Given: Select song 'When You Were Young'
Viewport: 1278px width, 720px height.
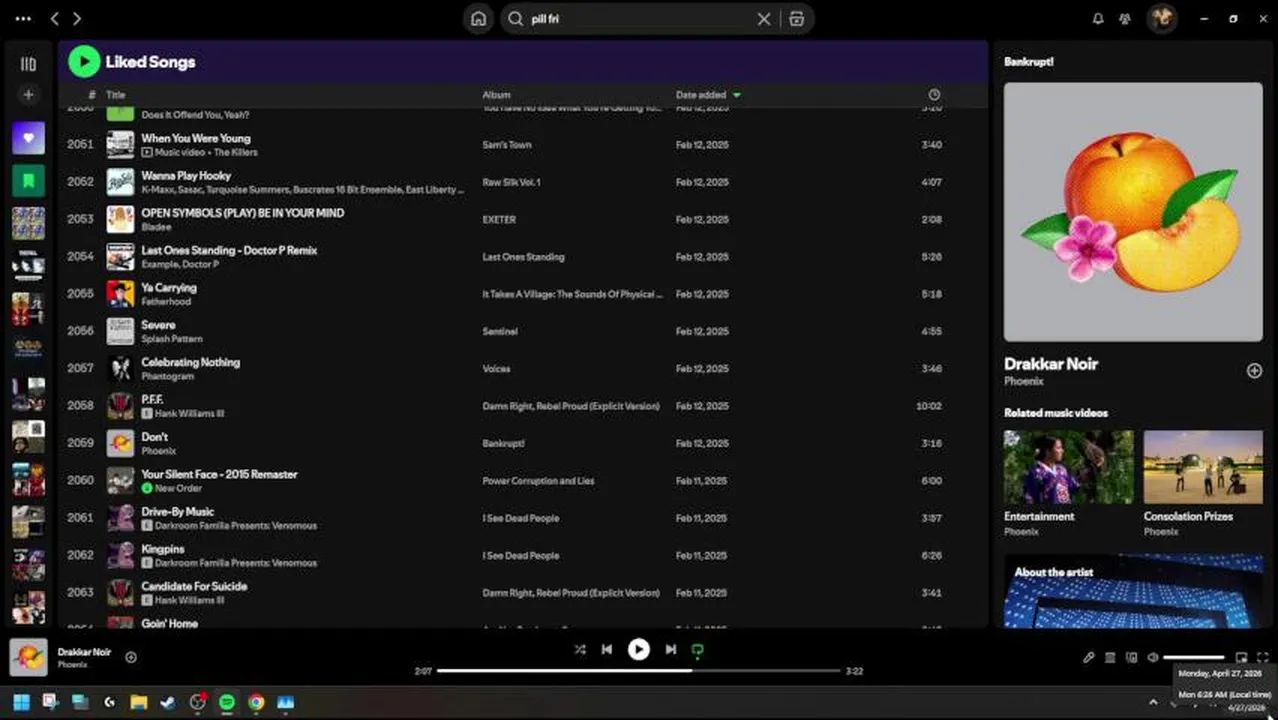Looking at the screenshot, I should [x=196, y=139].
